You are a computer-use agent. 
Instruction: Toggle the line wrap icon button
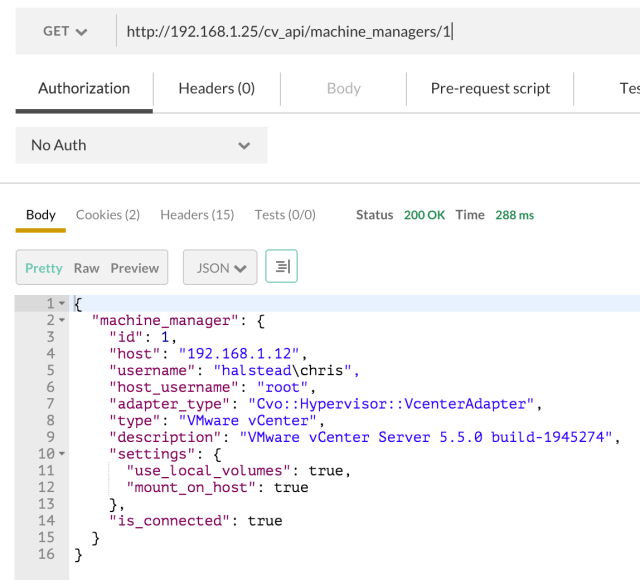tap(282, 266)
